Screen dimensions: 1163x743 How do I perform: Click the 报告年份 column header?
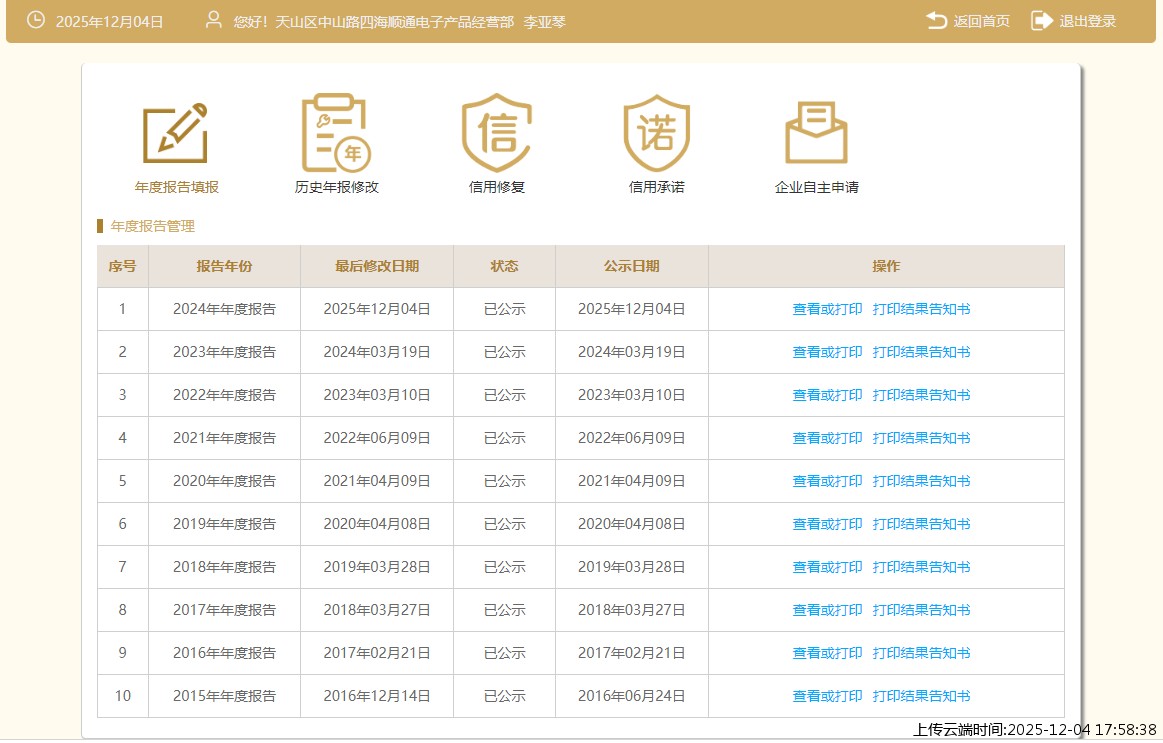(224, 266)
